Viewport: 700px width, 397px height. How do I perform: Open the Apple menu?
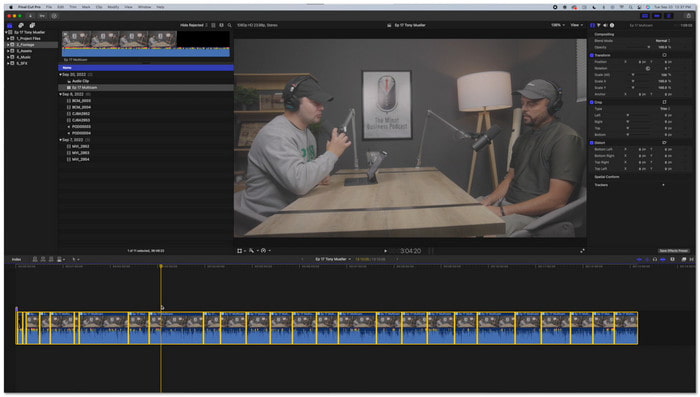coord(11,7)
